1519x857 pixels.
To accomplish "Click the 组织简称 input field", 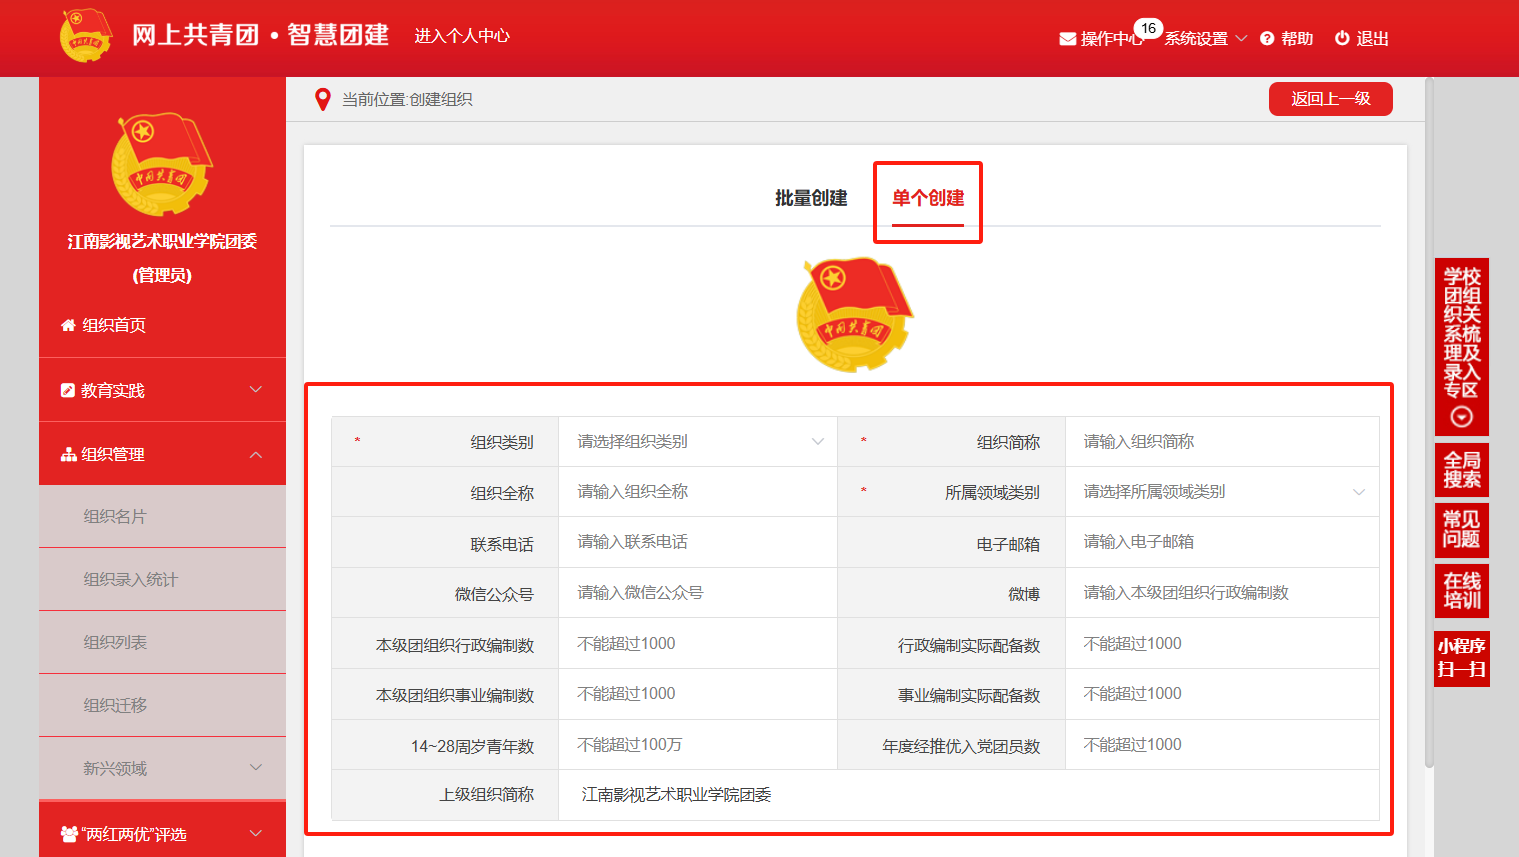I will pos(1222,442).
